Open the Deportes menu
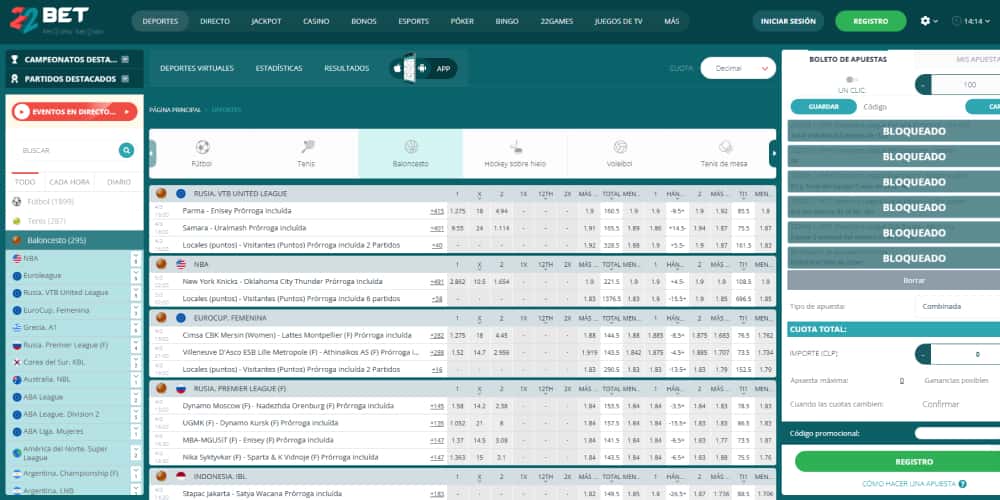 point(160,21)
